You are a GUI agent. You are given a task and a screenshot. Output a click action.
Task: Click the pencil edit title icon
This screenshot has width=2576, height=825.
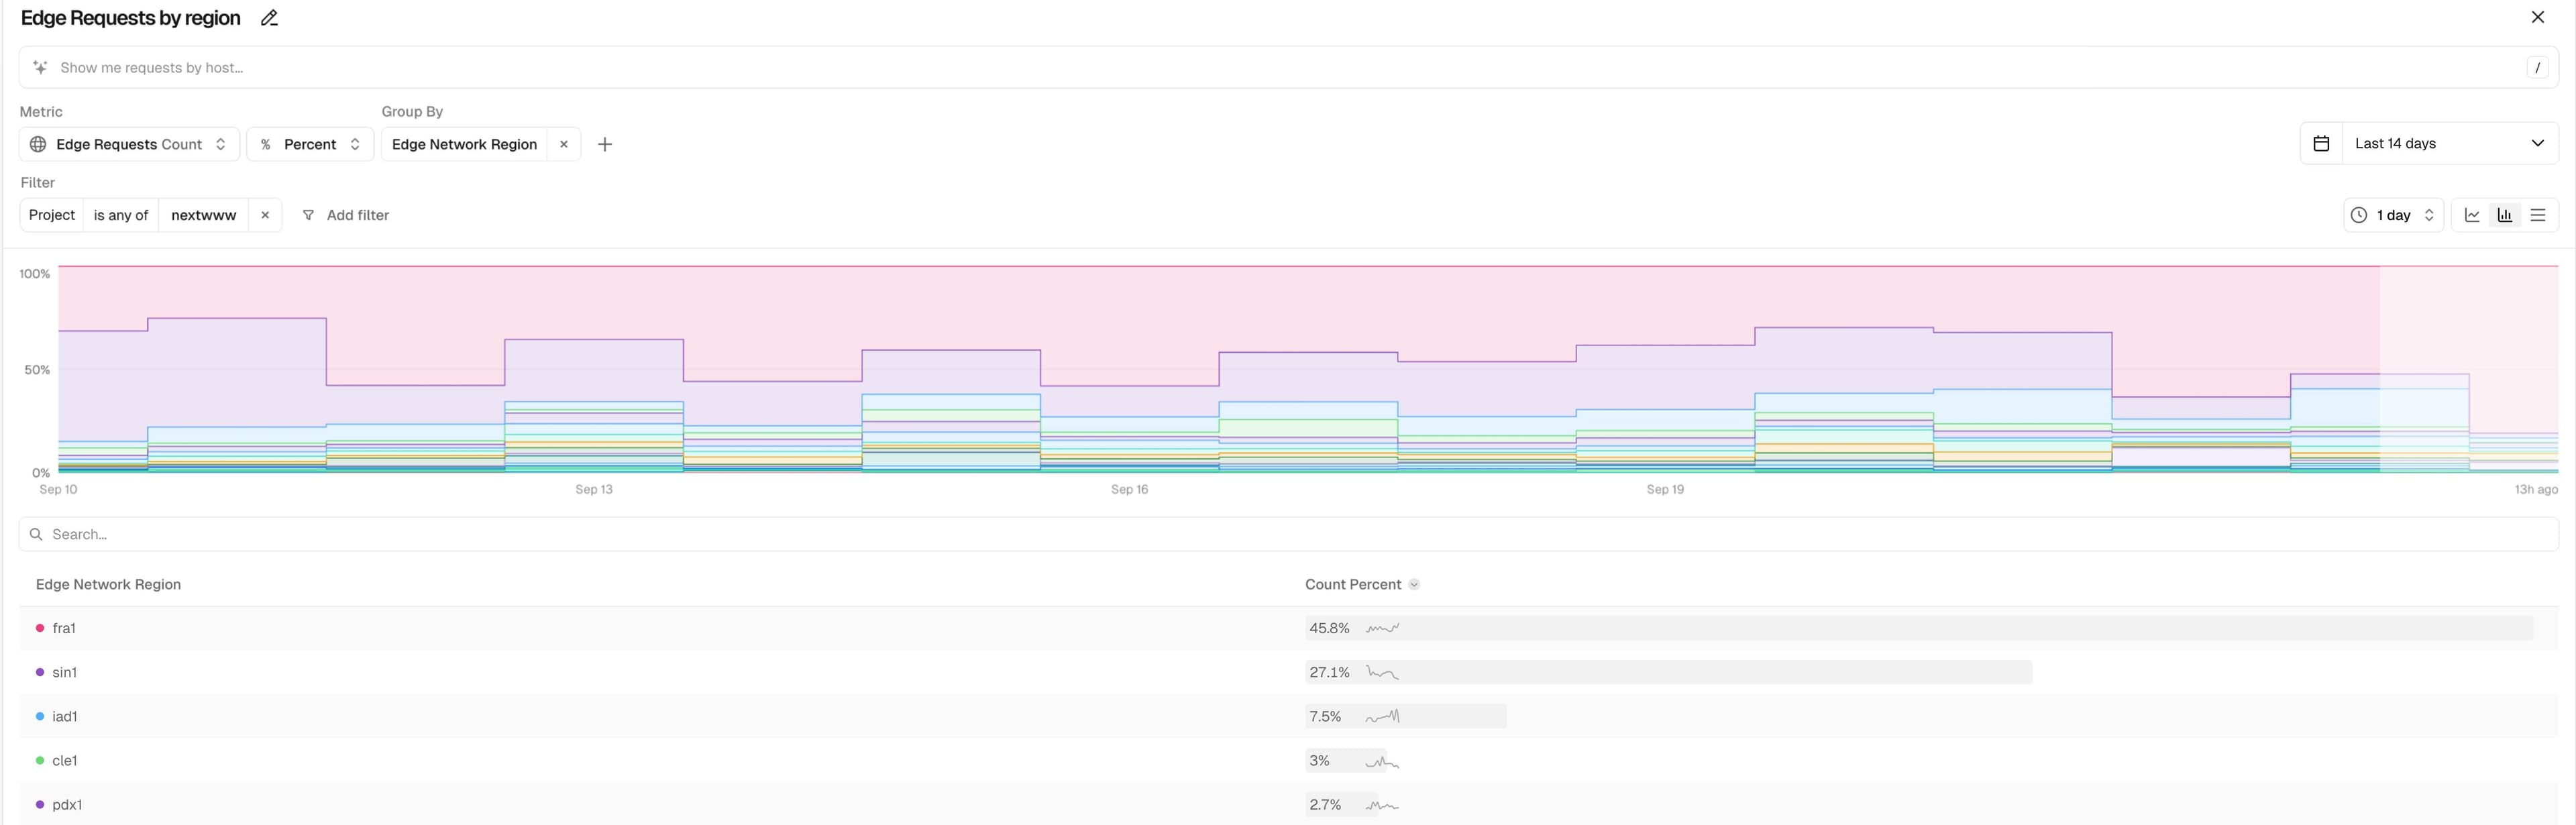[269, 18]
